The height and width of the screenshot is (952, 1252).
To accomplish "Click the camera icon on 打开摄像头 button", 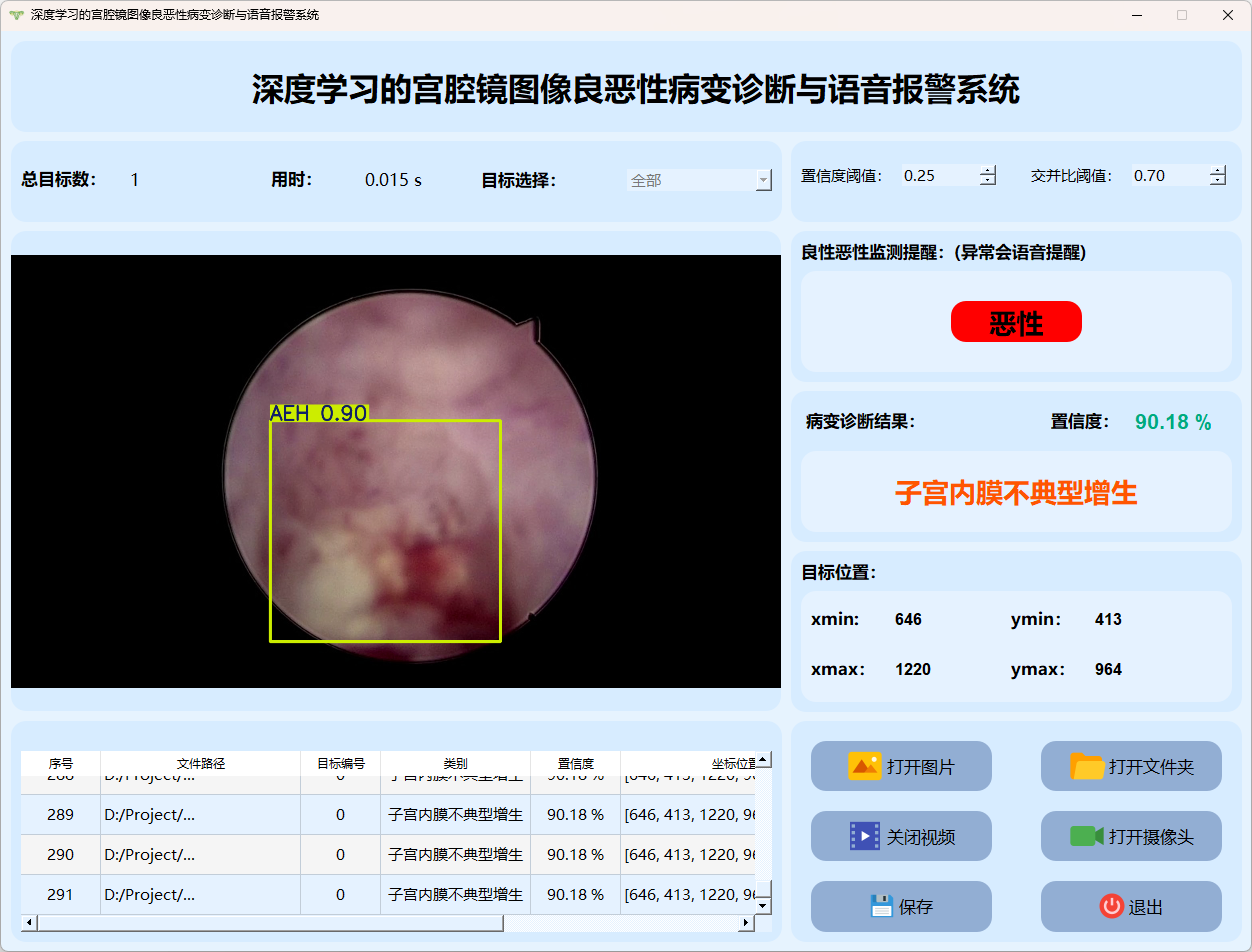I will 1086,836.
